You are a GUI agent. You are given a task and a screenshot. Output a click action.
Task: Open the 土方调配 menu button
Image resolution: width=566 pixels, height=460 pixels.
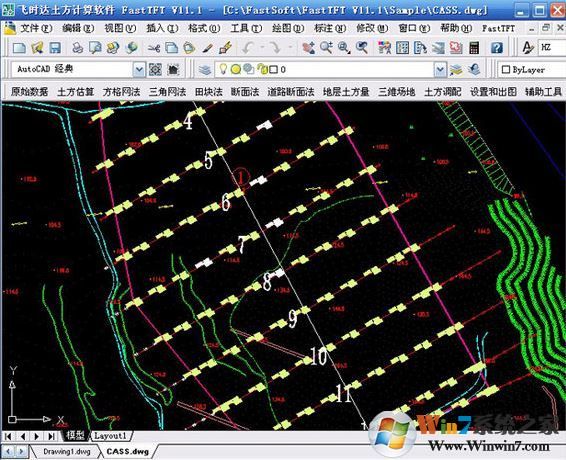coord(443,92)
